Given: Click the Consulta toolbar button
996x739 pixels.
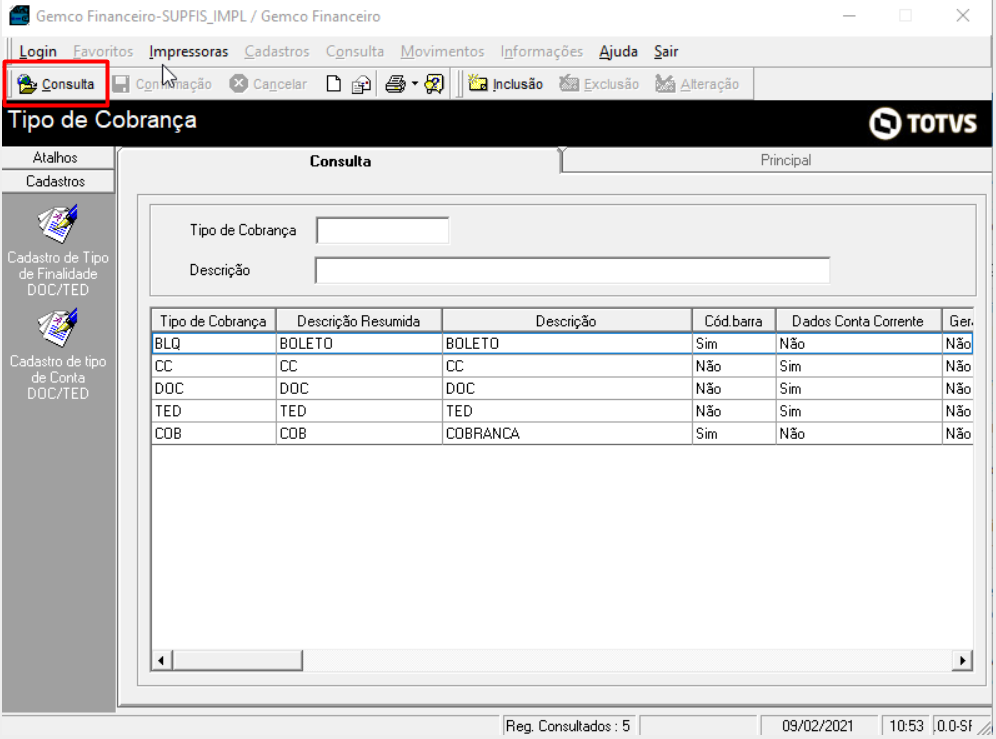Looking at the screenshot, I should coord(56,84).
